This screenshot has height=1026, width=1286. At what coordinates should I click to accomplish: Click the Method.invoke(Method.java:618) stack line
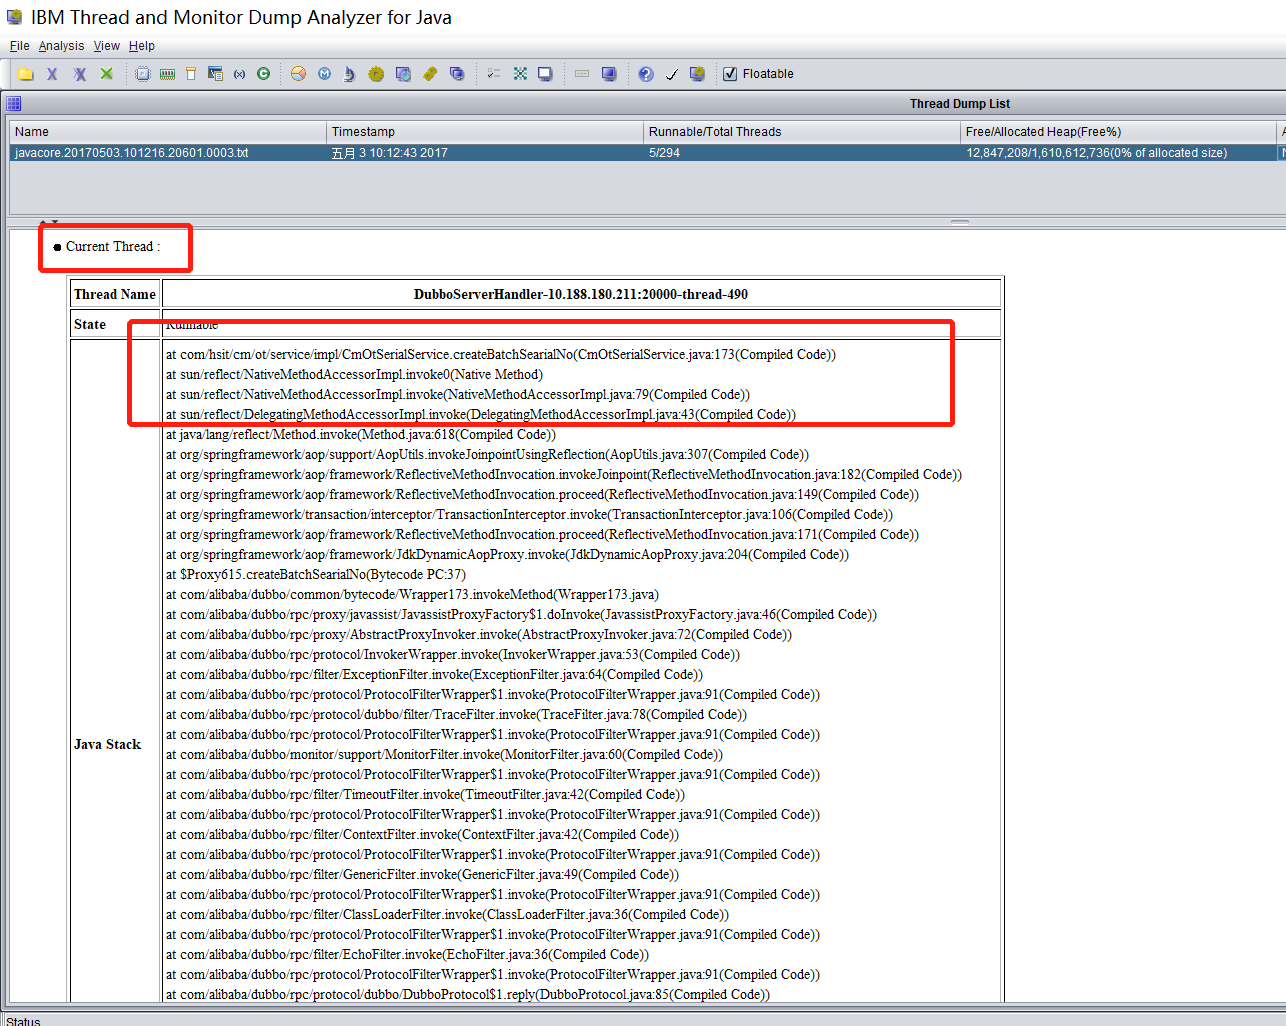[361, 434]
